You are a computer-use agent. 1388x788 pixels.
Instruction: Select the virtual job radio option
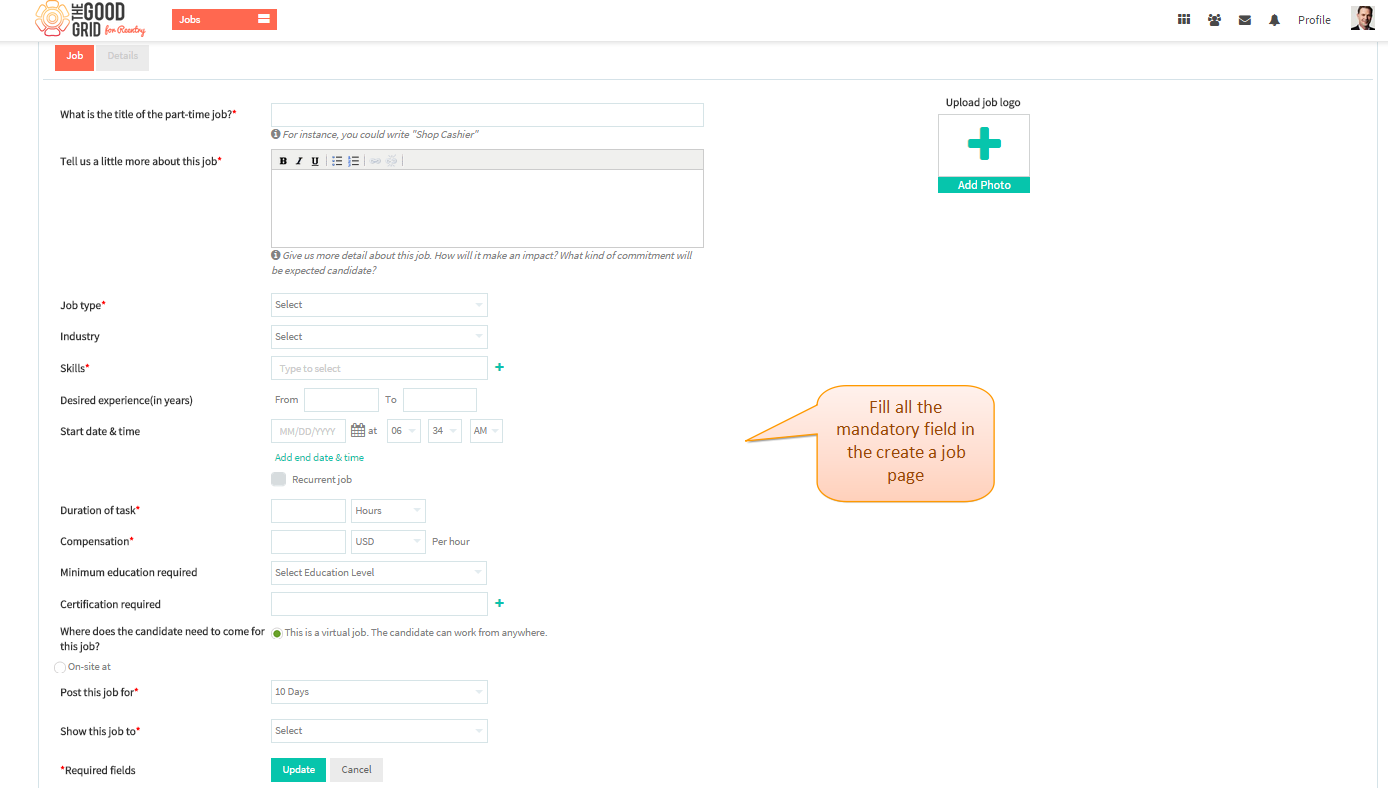[277, 633]
